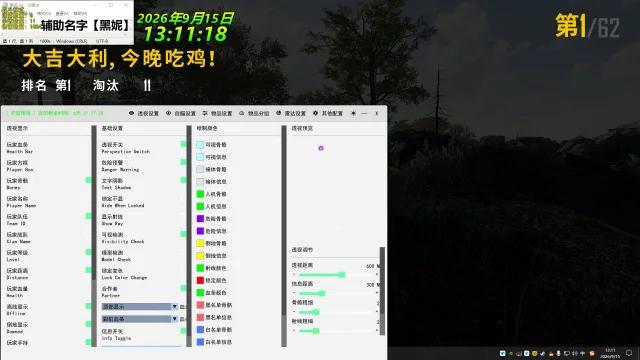Pick the 危险信息 purple swatch
The width and height of the screenshot is (640, 360).
[x=200, y=231]
